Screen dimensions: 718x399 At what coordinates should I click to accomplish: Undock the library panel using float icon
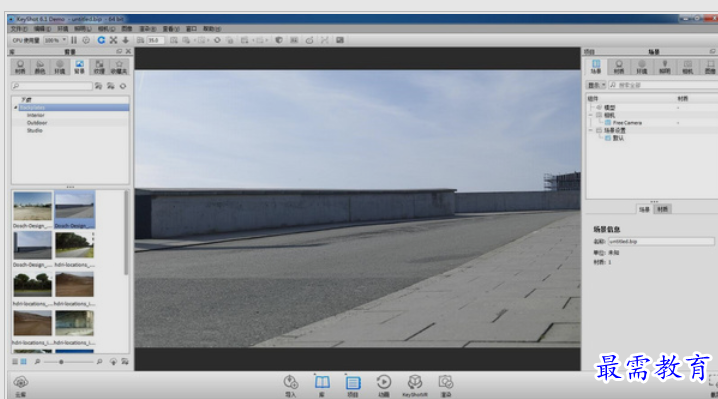[120, 51]
